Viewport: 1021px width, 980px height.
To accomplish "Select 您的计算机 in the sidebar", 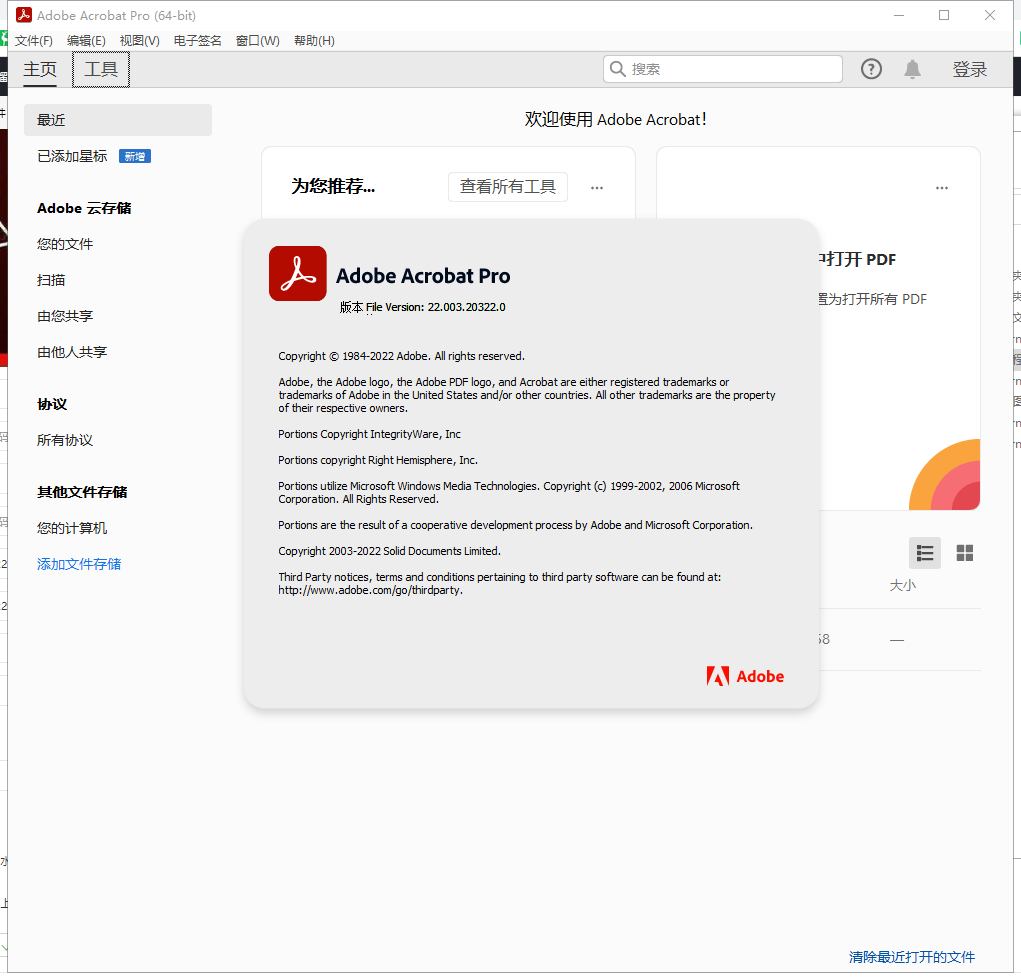I will click(x=72, y=528).
